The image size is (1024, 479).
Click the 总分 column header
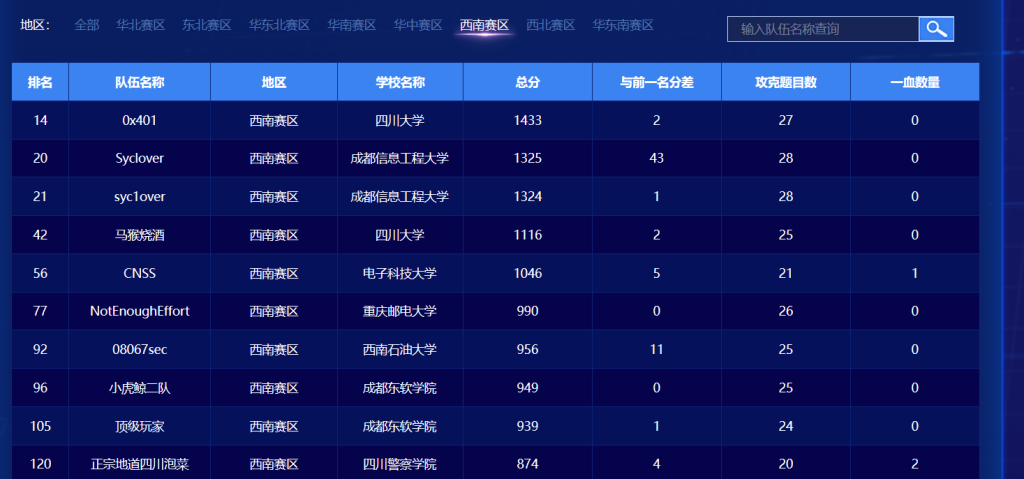(x=527, y=82)
